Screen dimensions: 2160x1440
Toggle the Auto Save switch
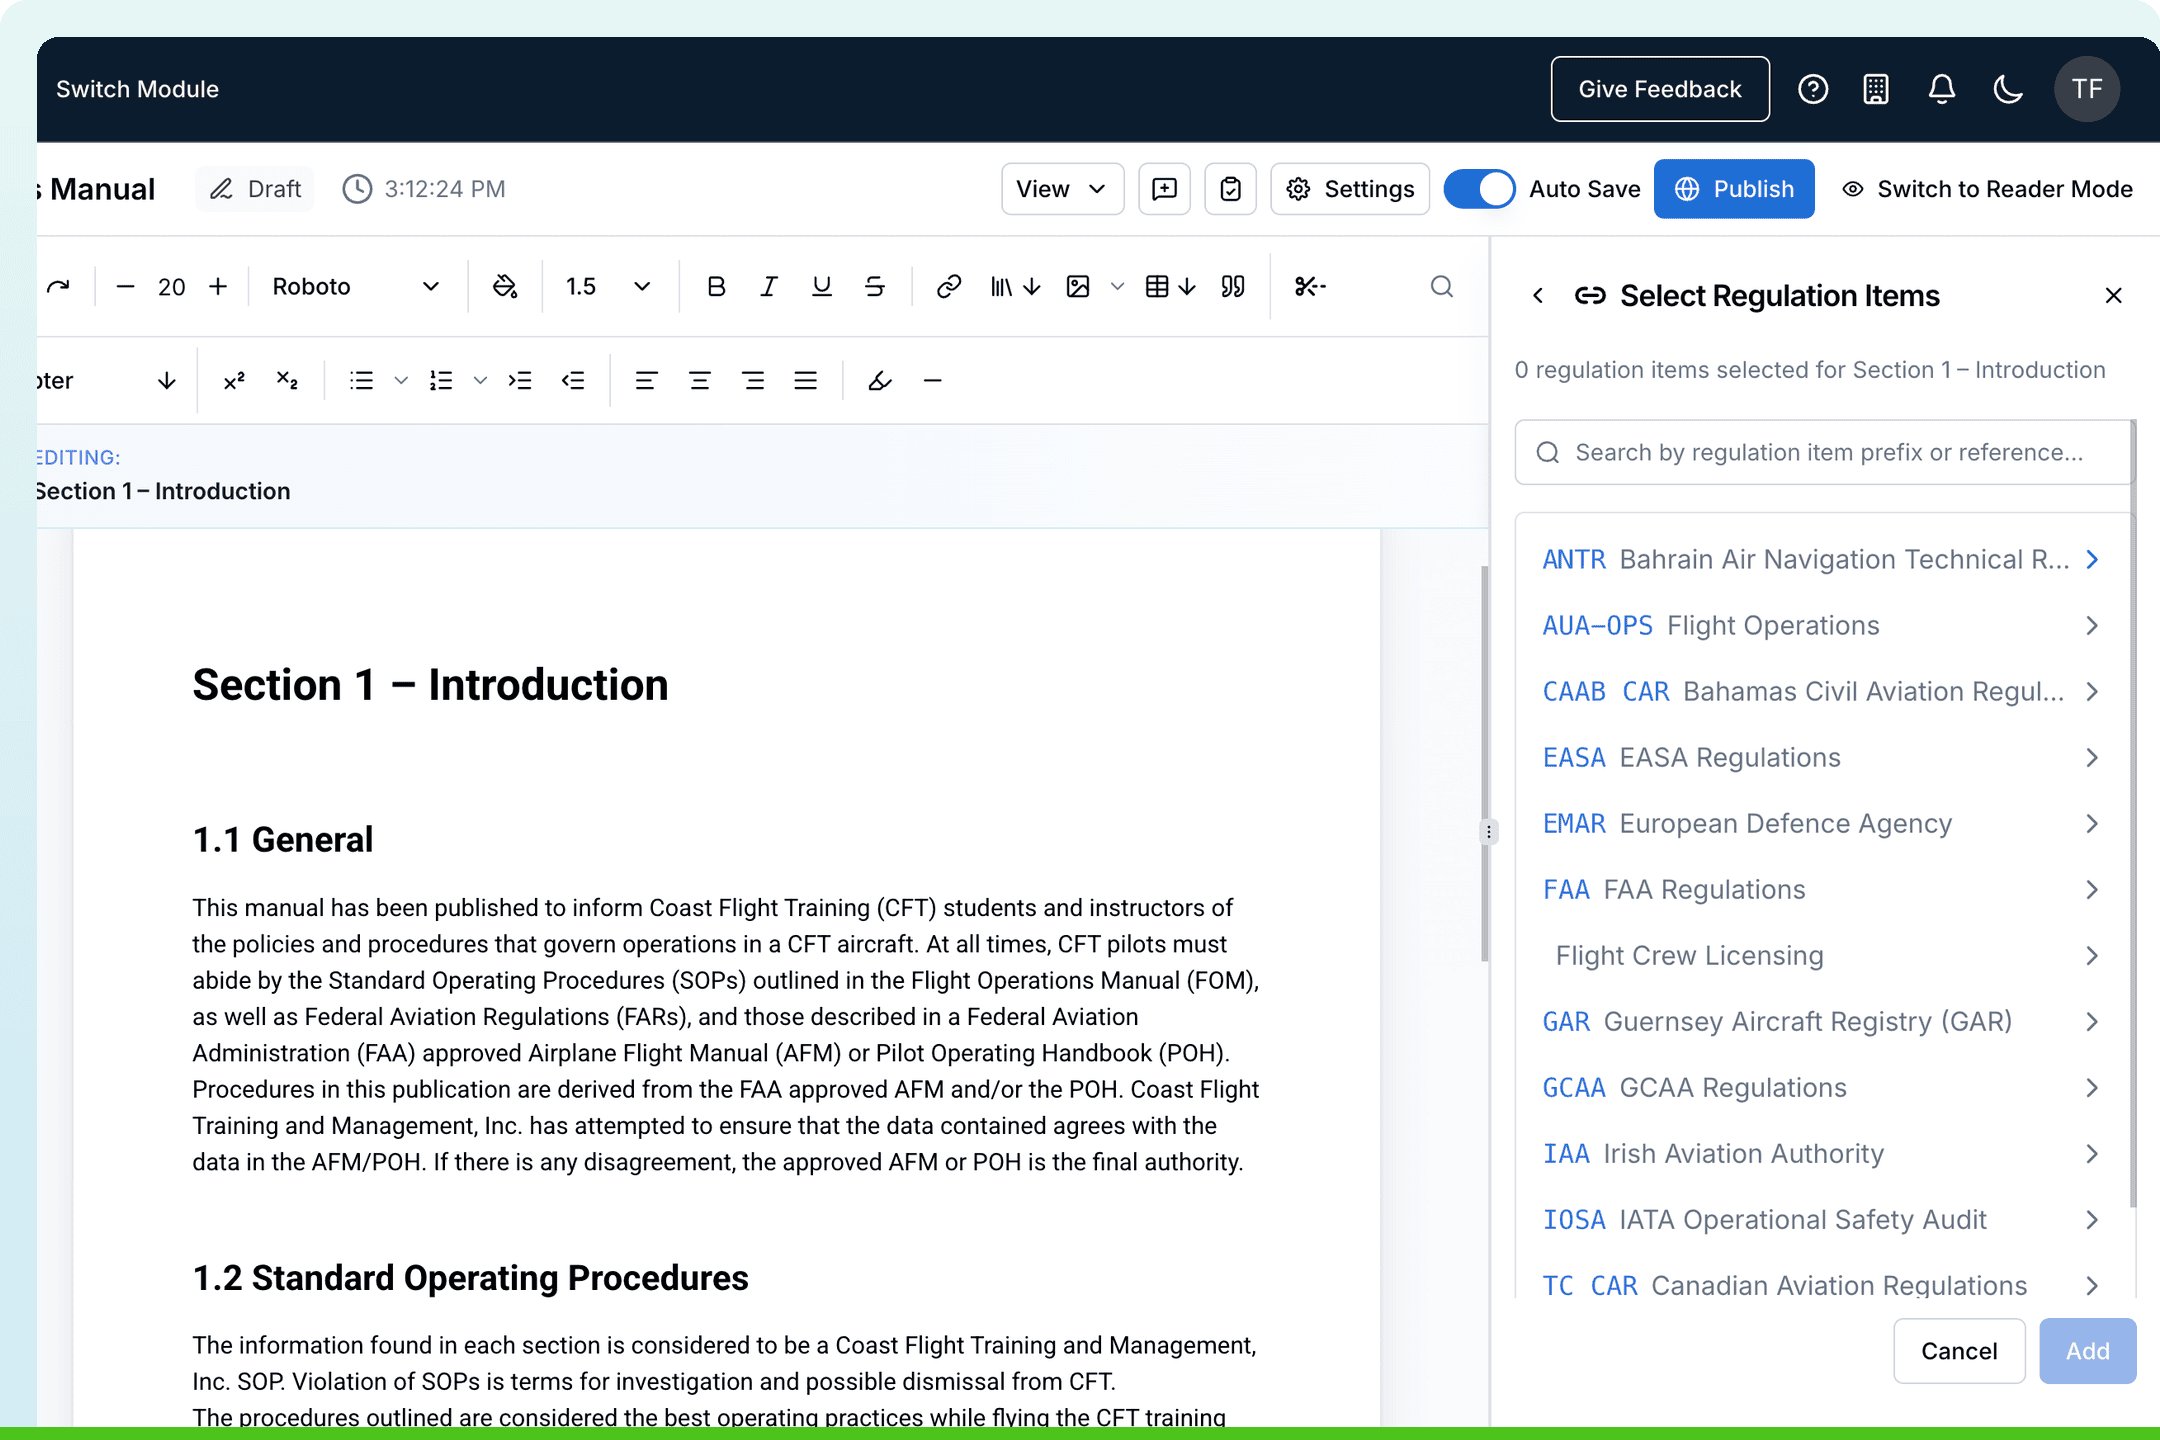pos(1480,189)
